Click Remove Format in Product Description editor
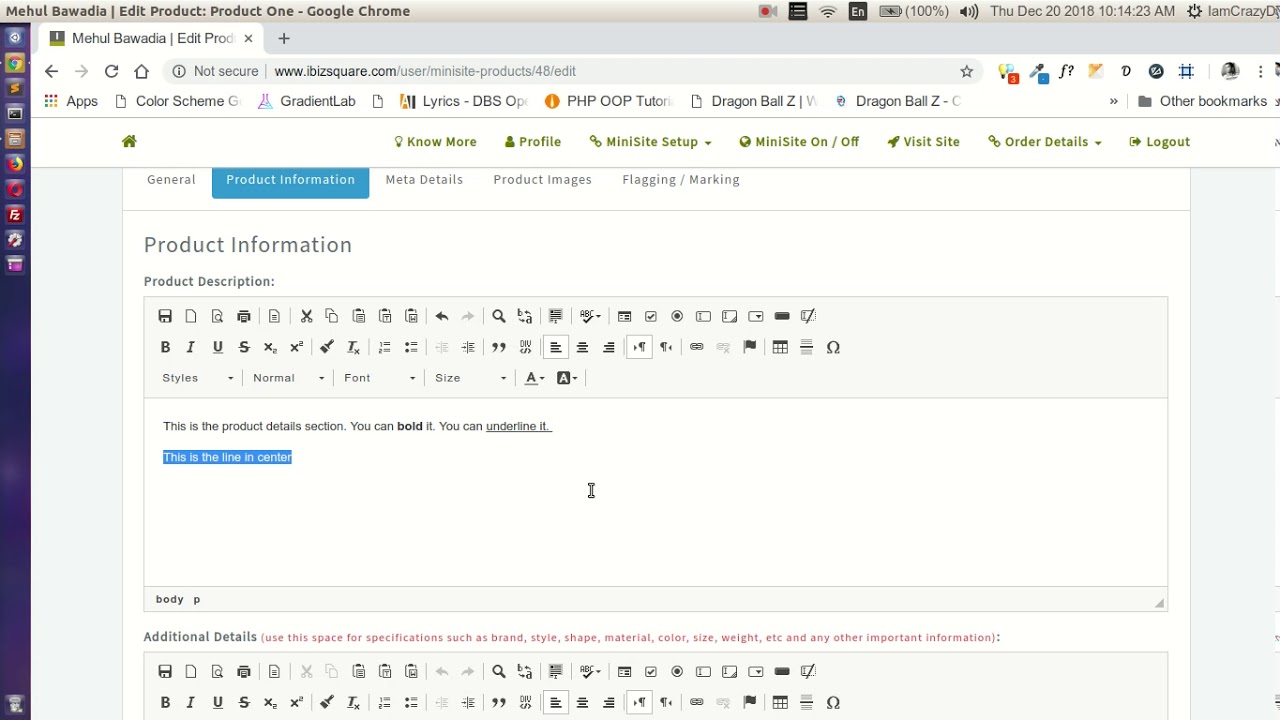The image size is (1280, 720). point(353,347)
